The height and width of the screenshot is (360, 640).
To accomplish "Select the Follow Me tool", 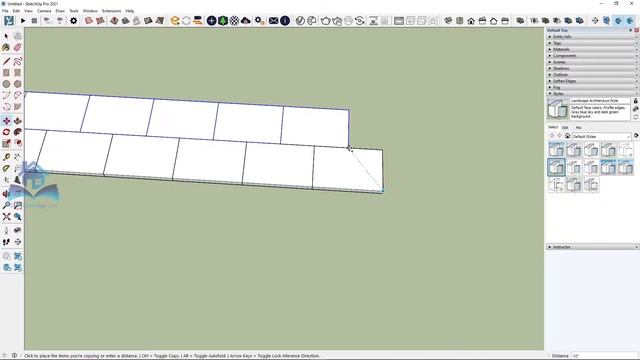I will (x=18, y=132).
